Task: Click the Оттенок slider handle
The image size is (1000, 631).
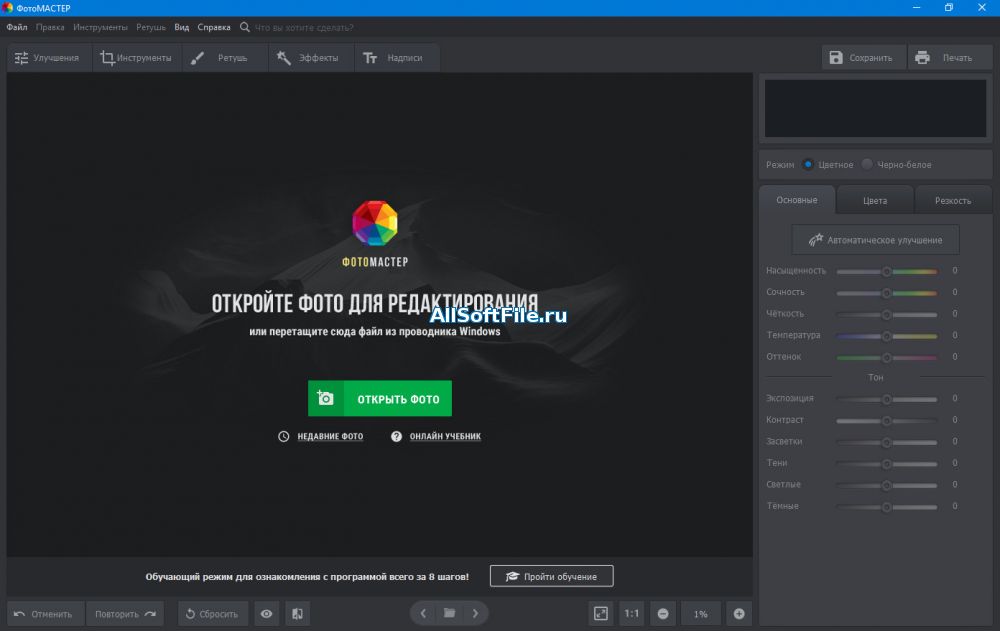Action: (x=886, y=358)
